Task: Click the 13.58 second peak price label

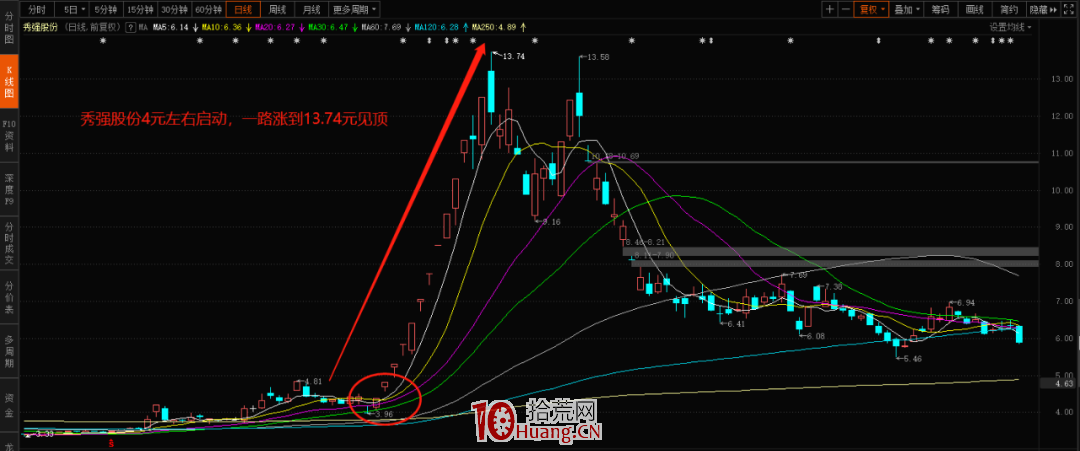Action: [597, 57]
